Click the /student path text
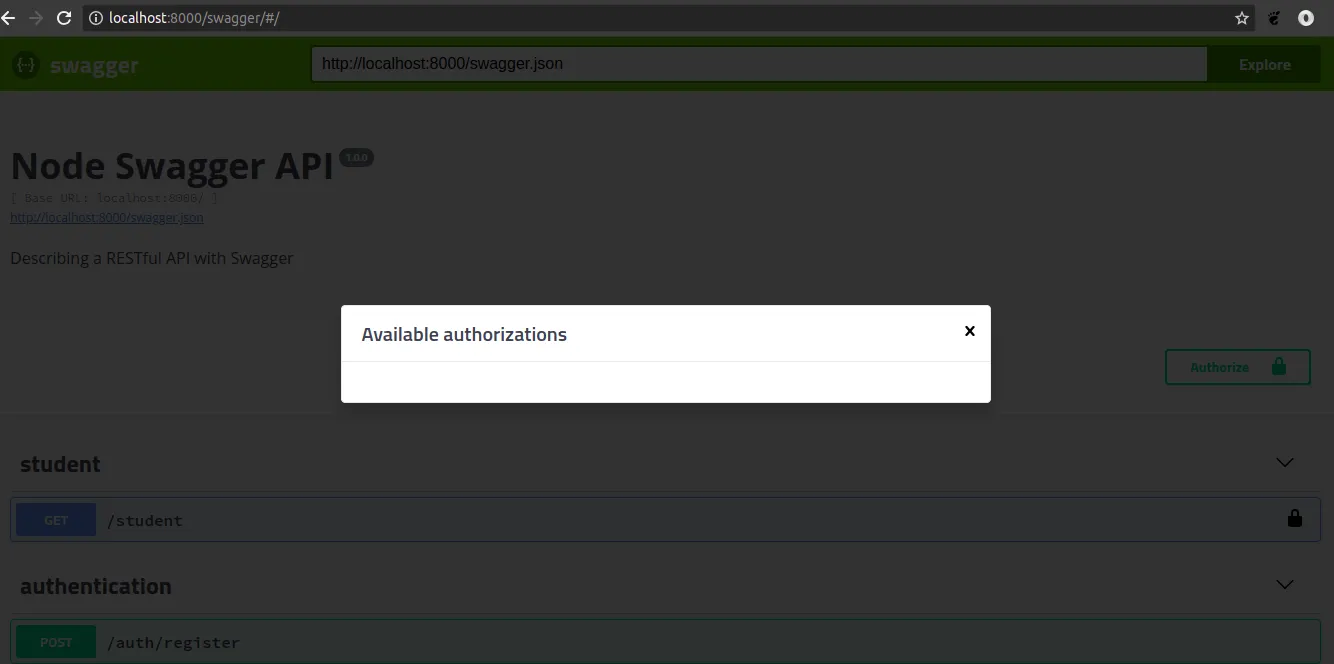Viewport: 1334px width, 664px height. click(x=145, y=520)
